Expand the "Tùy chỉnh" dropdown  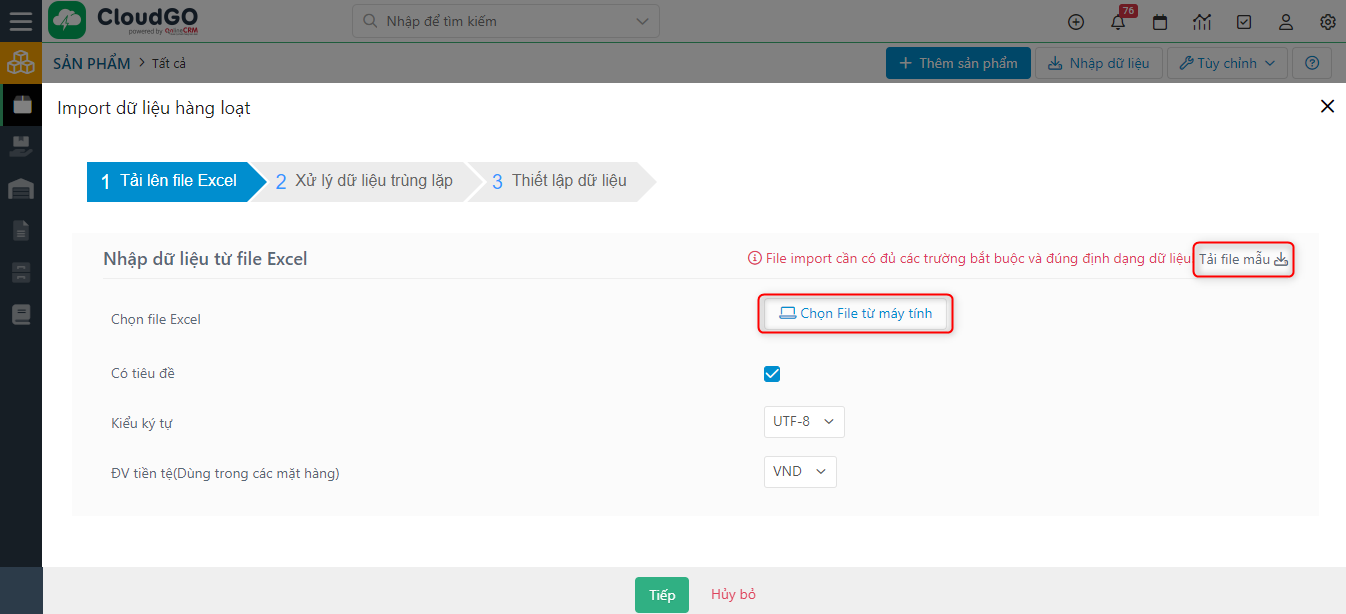point(1227,63)
